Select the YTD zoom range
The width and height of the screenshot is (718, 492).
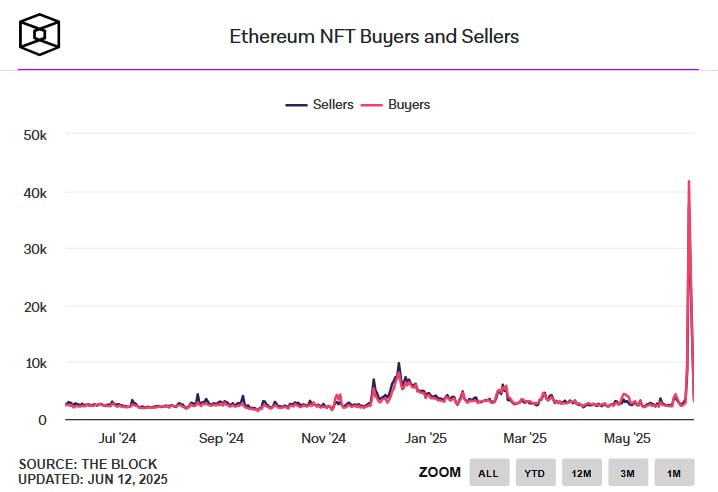click(x=534, y=472)
